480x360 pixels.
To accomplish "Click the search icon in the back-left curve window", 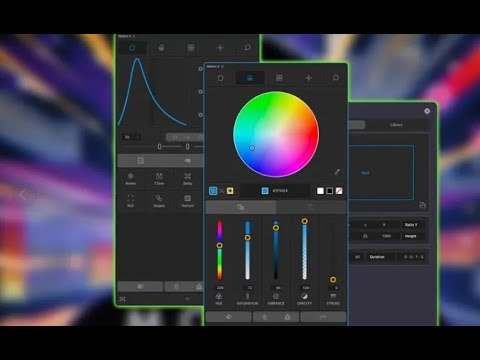I will point(247,48).
